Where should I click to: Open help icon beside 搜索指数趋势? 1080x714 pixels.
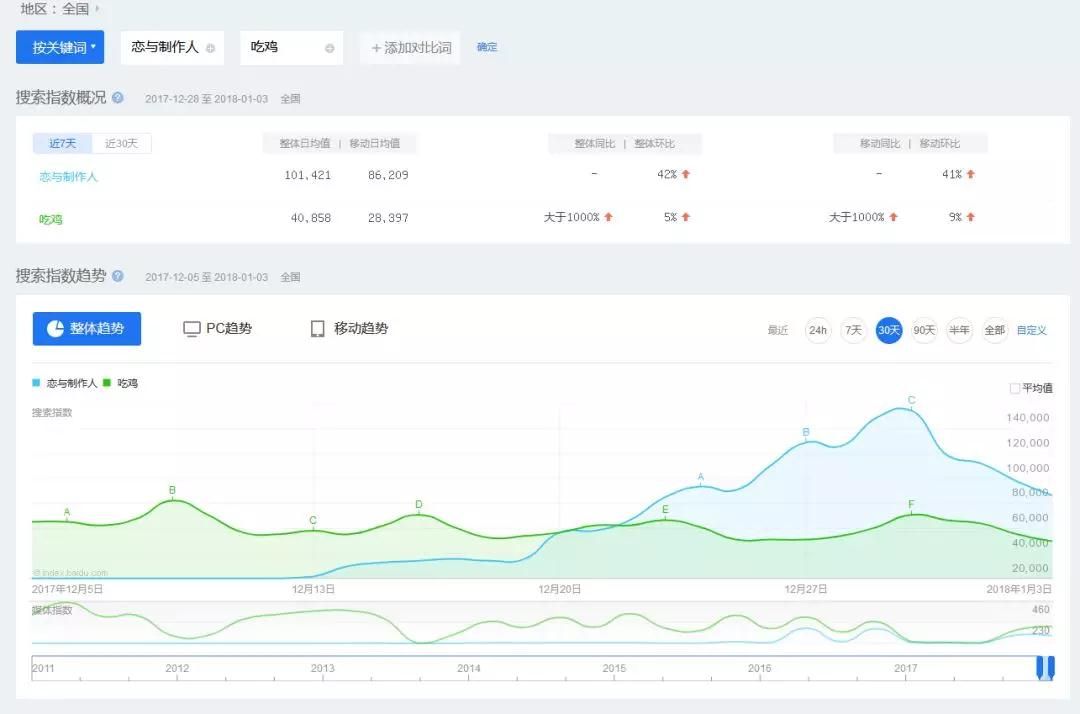(x=118, y=276)
